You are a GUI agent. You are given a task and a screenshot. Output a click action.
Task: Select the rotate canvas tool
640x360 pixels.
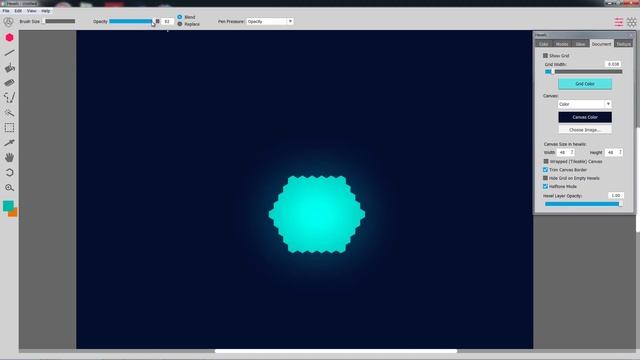pos(9,173)
